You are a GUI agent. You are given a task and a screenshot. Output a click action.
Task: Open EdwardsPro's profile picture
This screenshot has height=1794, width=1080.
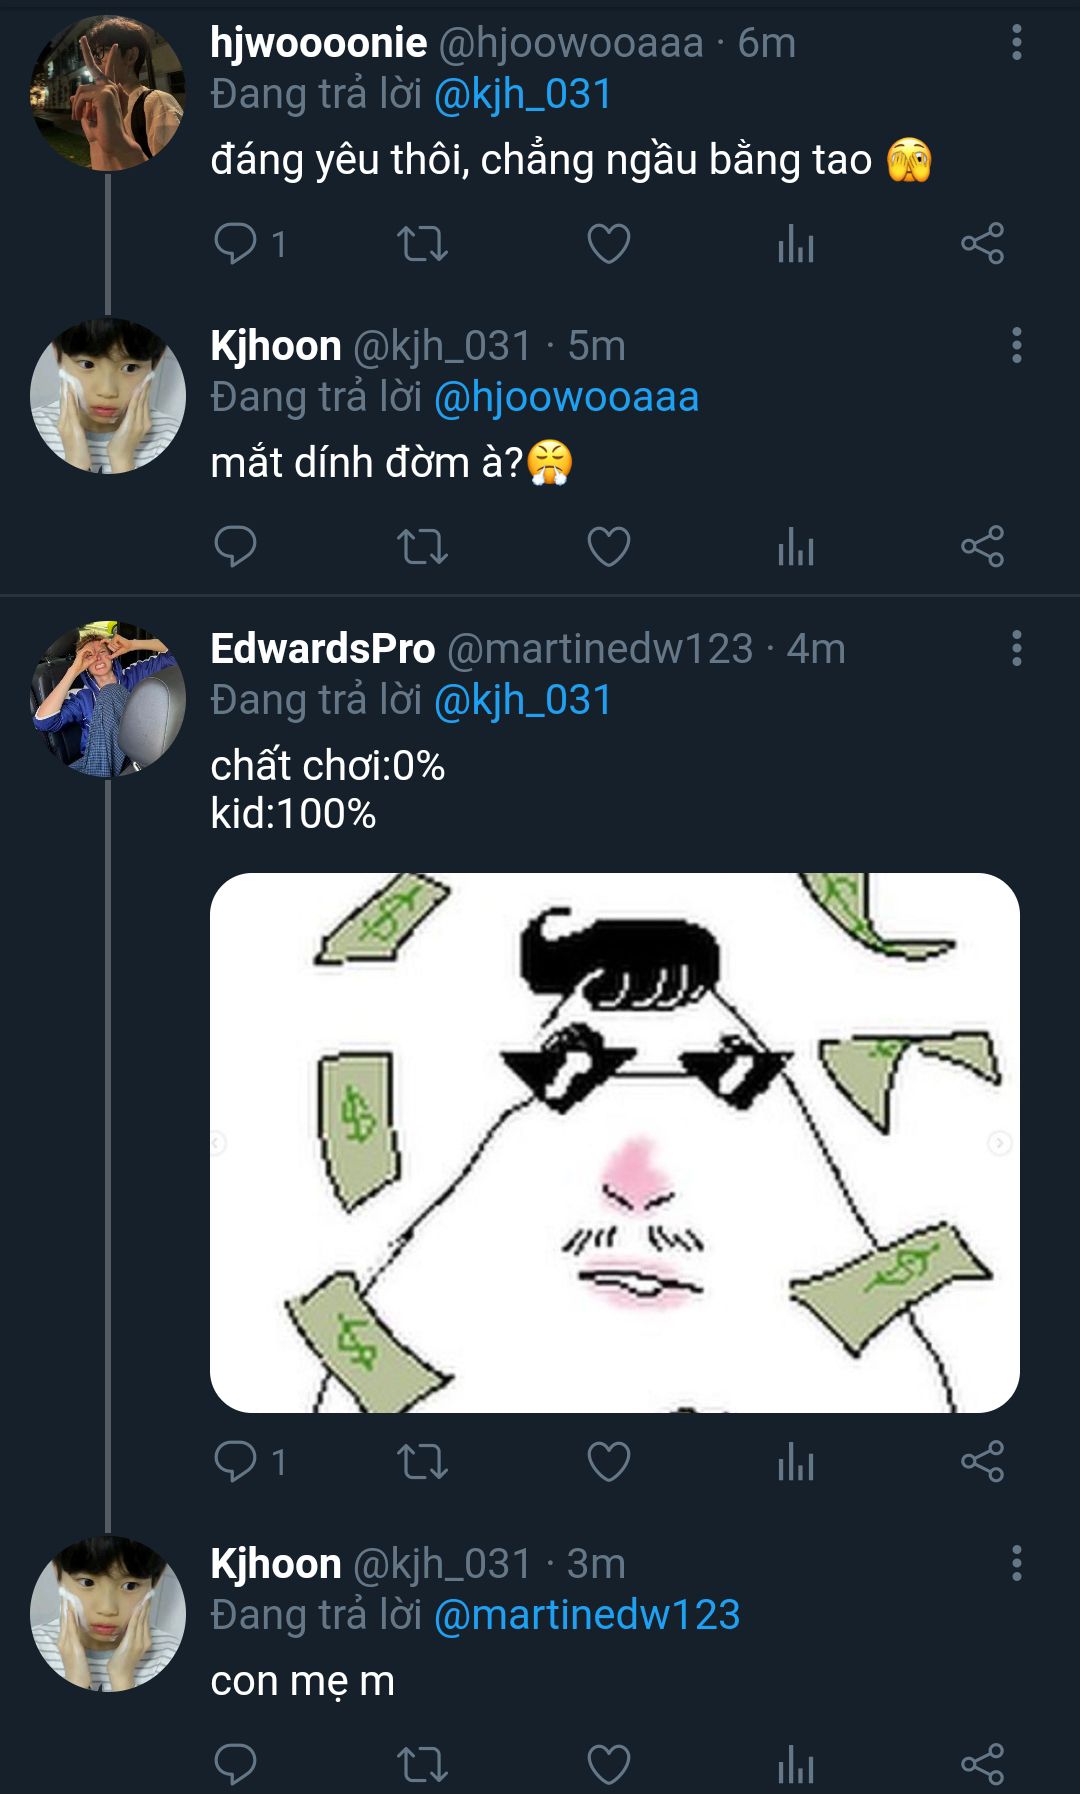[x=108, y=699]
